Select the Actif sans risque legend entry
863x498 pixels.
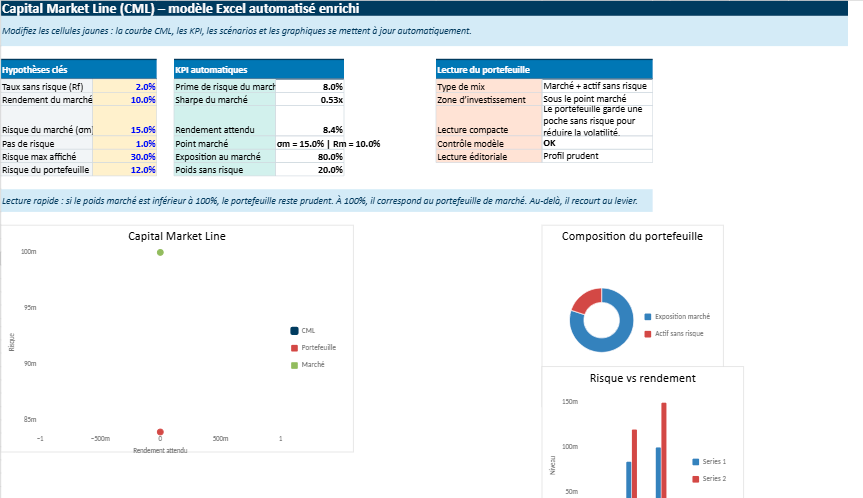[x=678, y=333]
